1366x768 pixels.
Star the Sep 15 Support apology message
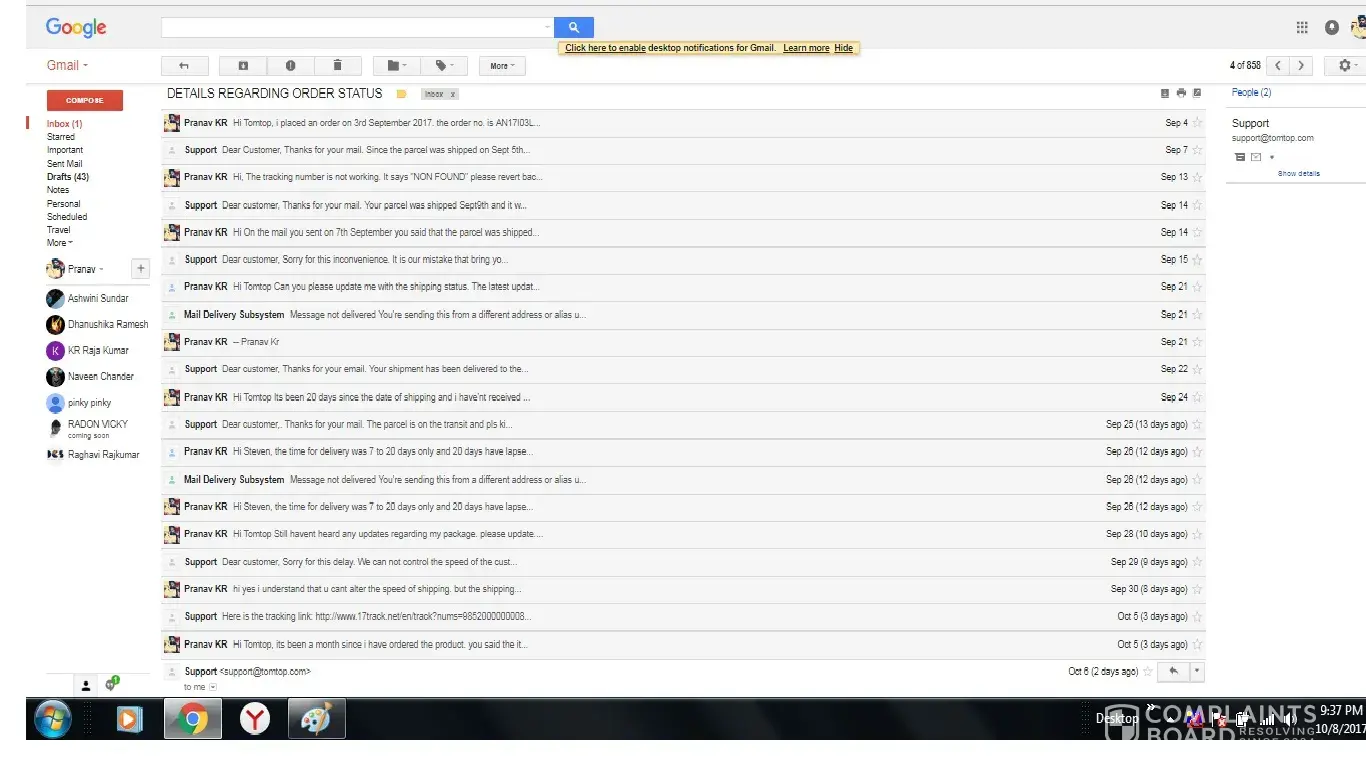1197,260
